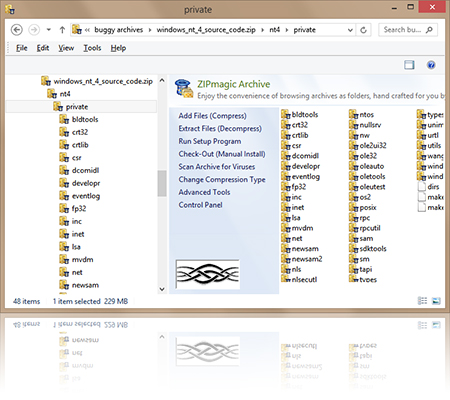Select the oleutest folder icon
450x400 pixels.
pos(354,187)
